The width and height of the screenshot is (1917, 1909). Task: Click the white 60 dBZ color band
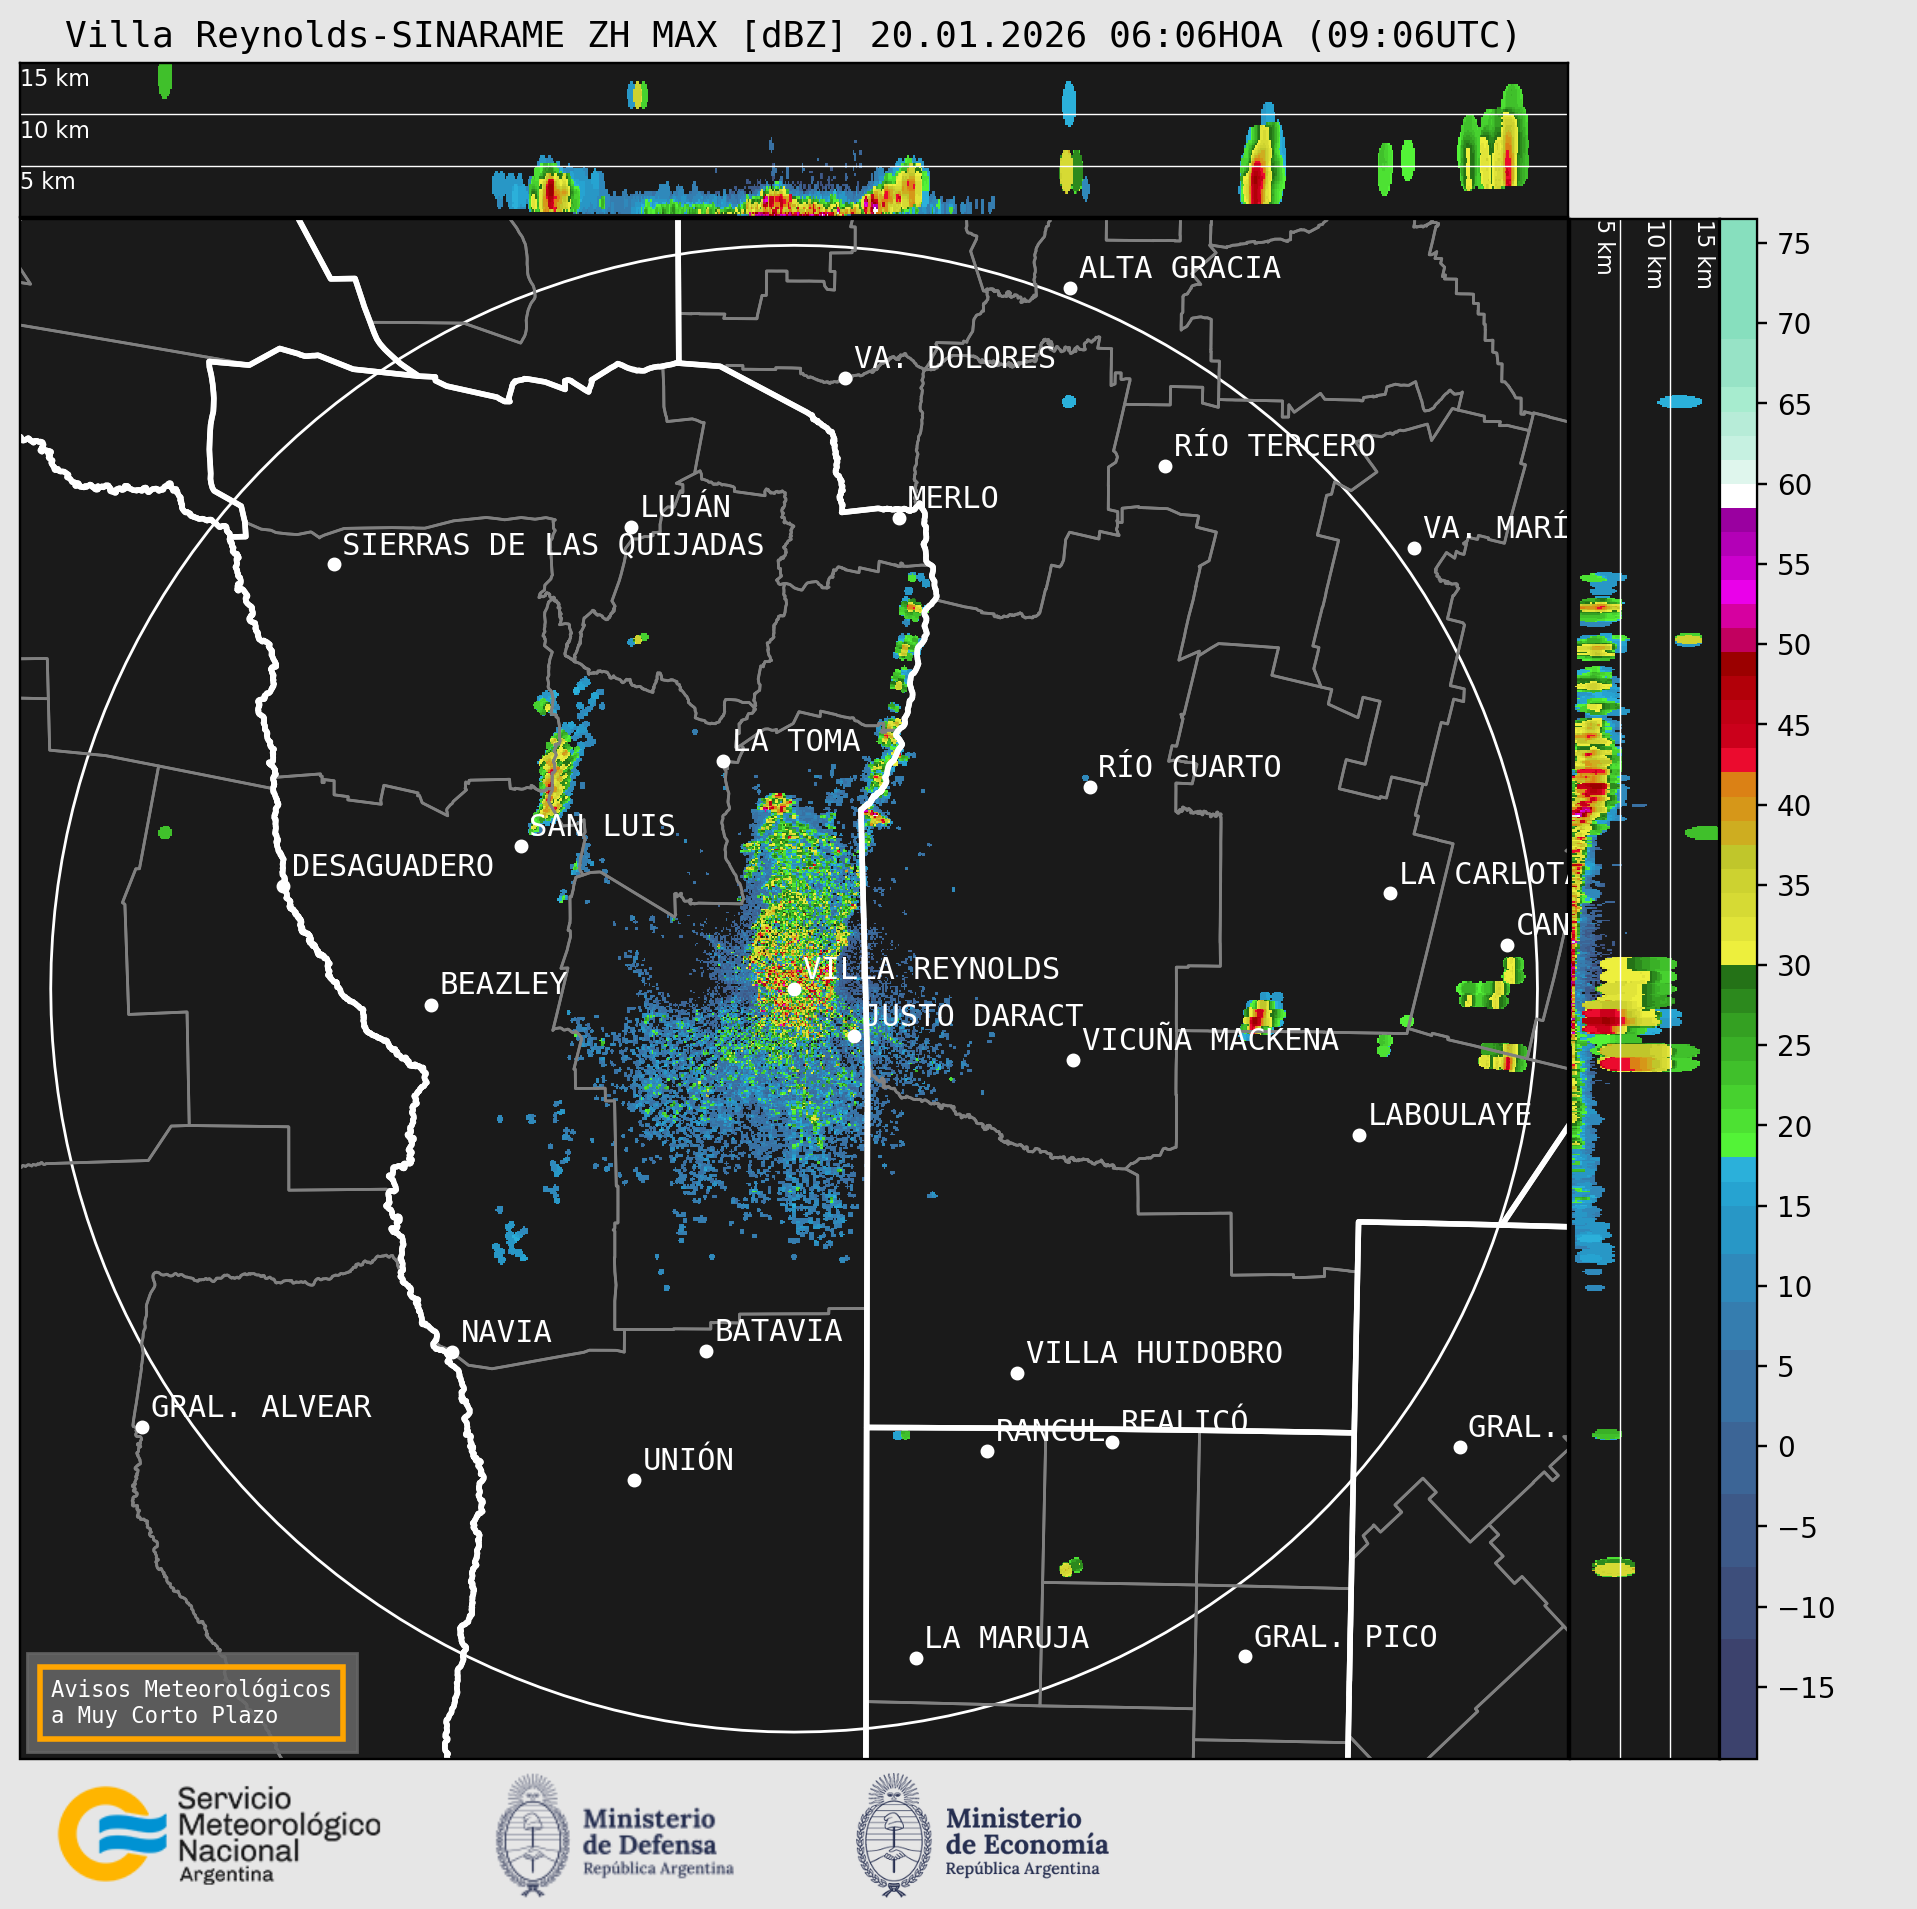coord(1738,496)
